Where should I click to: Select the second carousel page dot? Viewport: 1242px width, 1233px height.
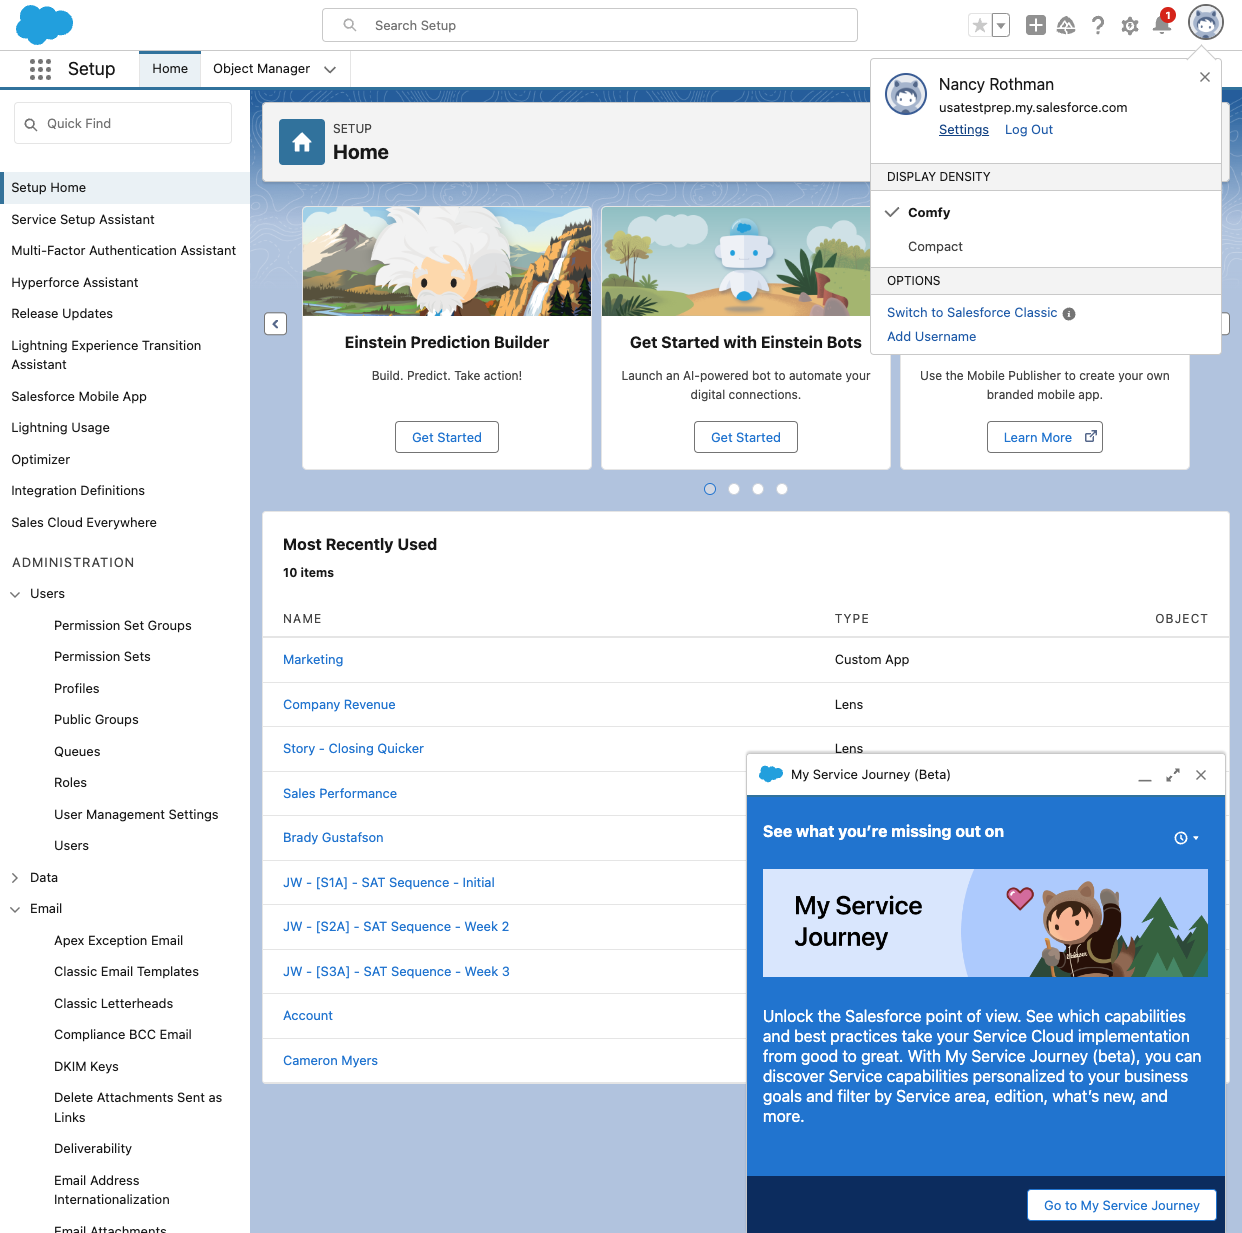coord(734,489)
